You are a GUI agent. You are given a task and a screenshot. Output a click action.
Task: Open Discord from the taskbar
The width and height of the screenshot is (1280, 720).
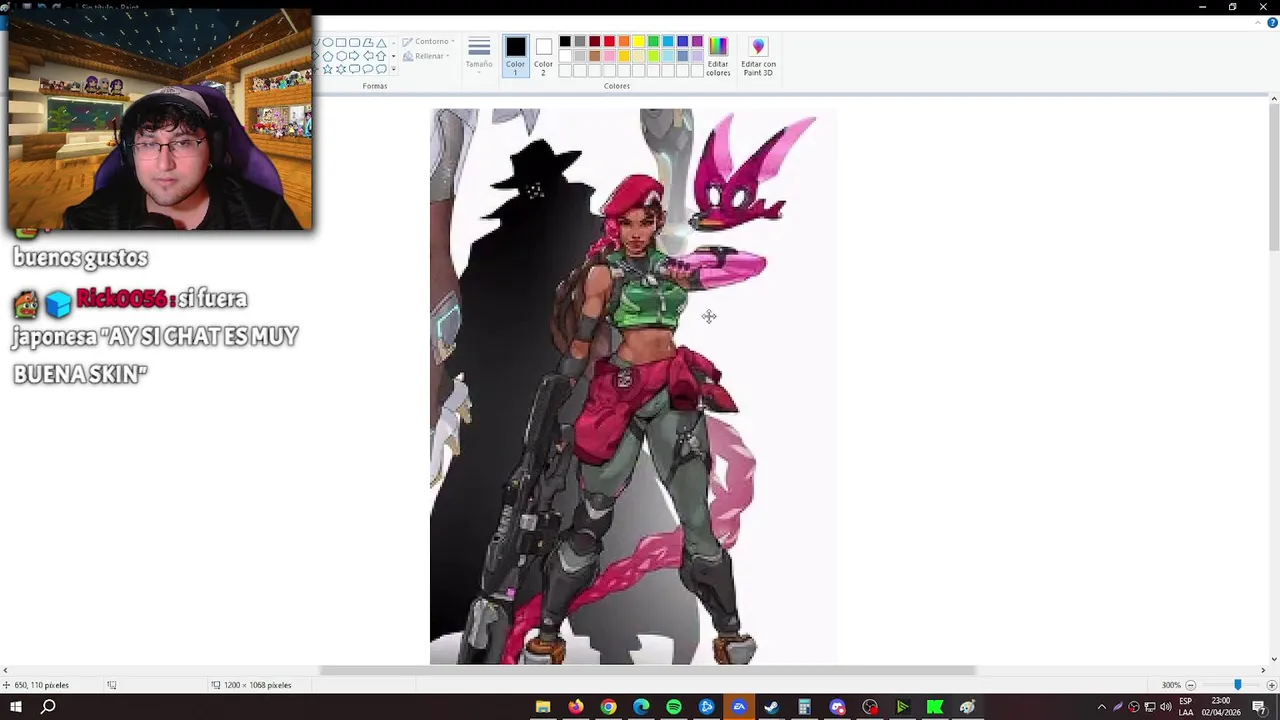pos(837,707)
